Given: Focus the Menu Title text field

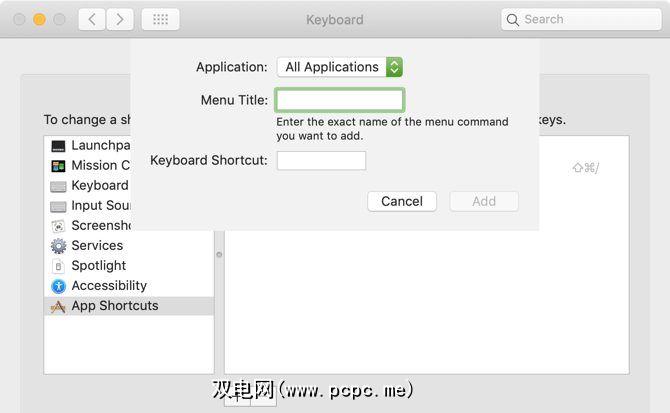Looking at the screenshot, I should pos(339,100).
